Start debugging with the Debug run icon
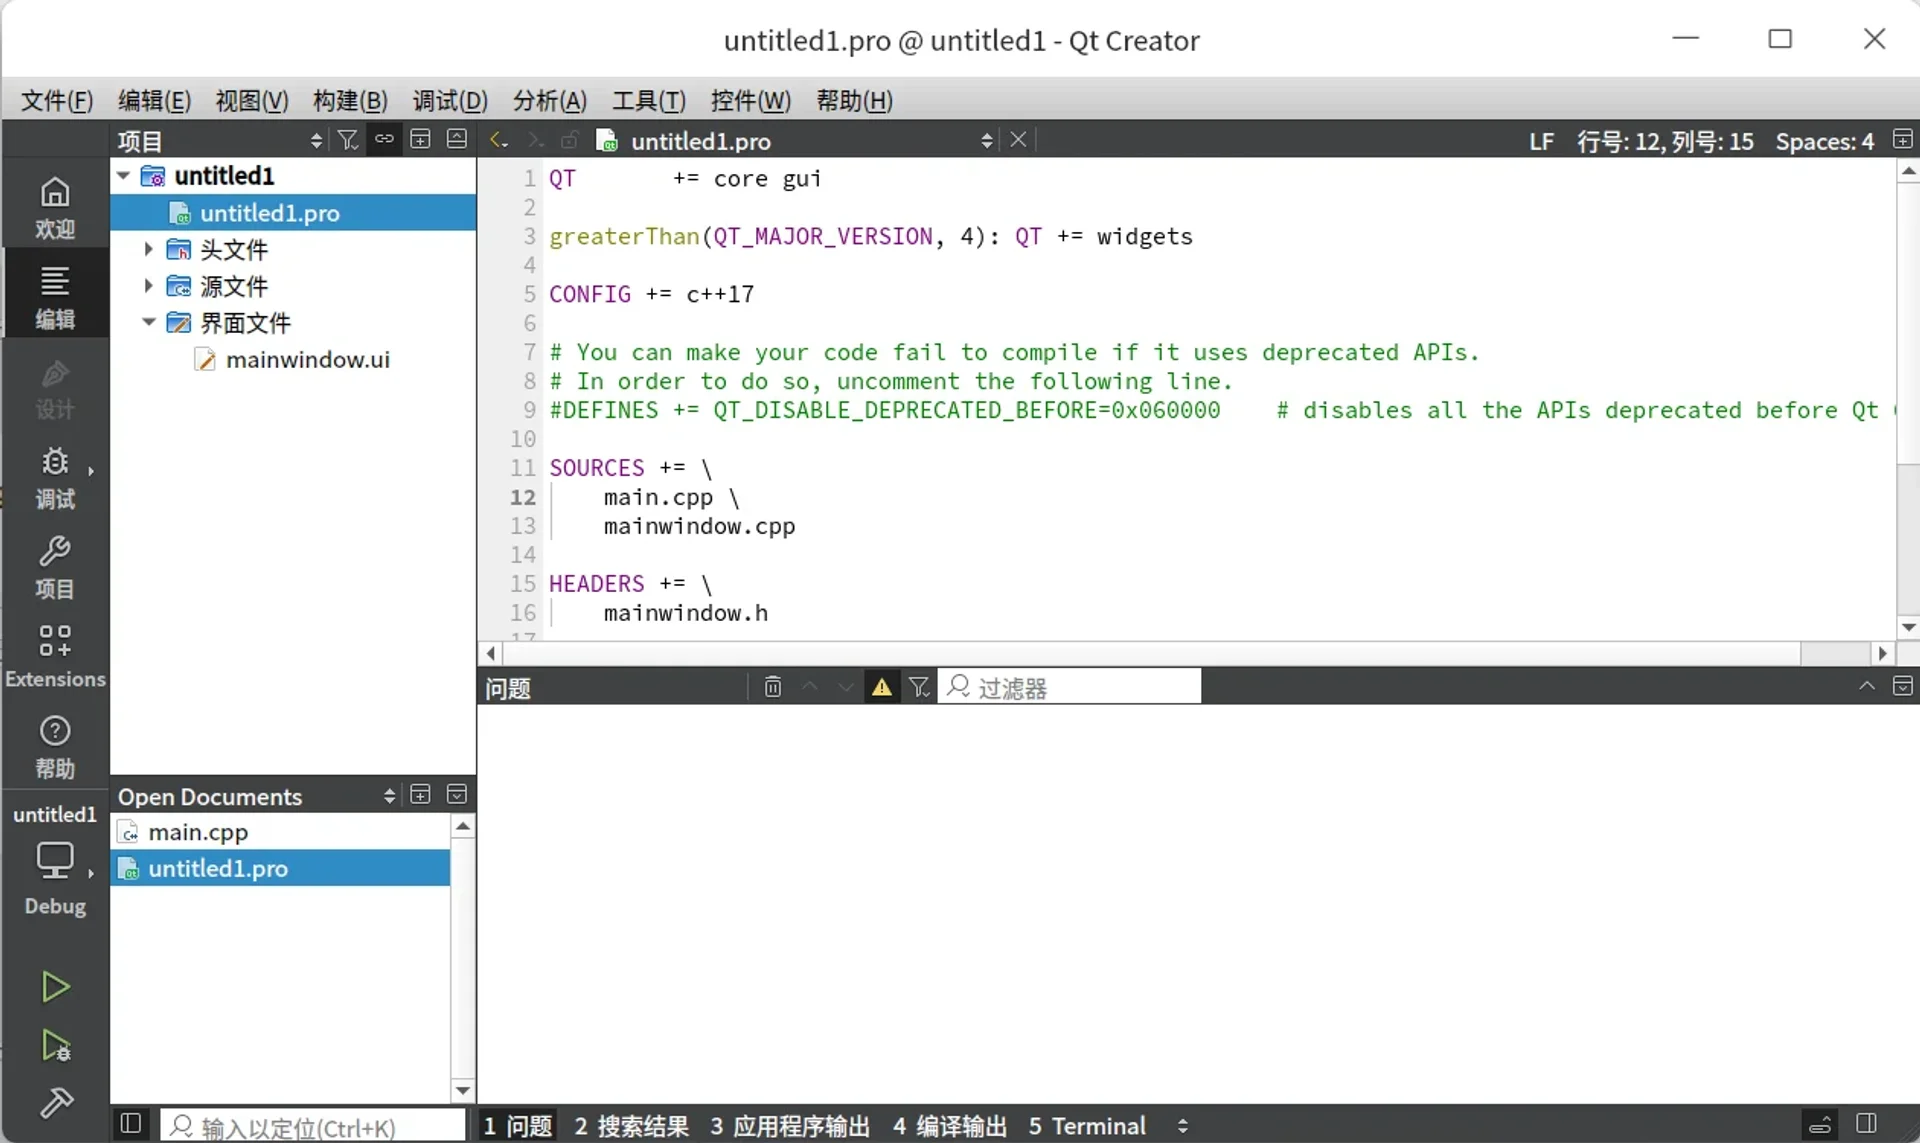 coord(56,1046)
